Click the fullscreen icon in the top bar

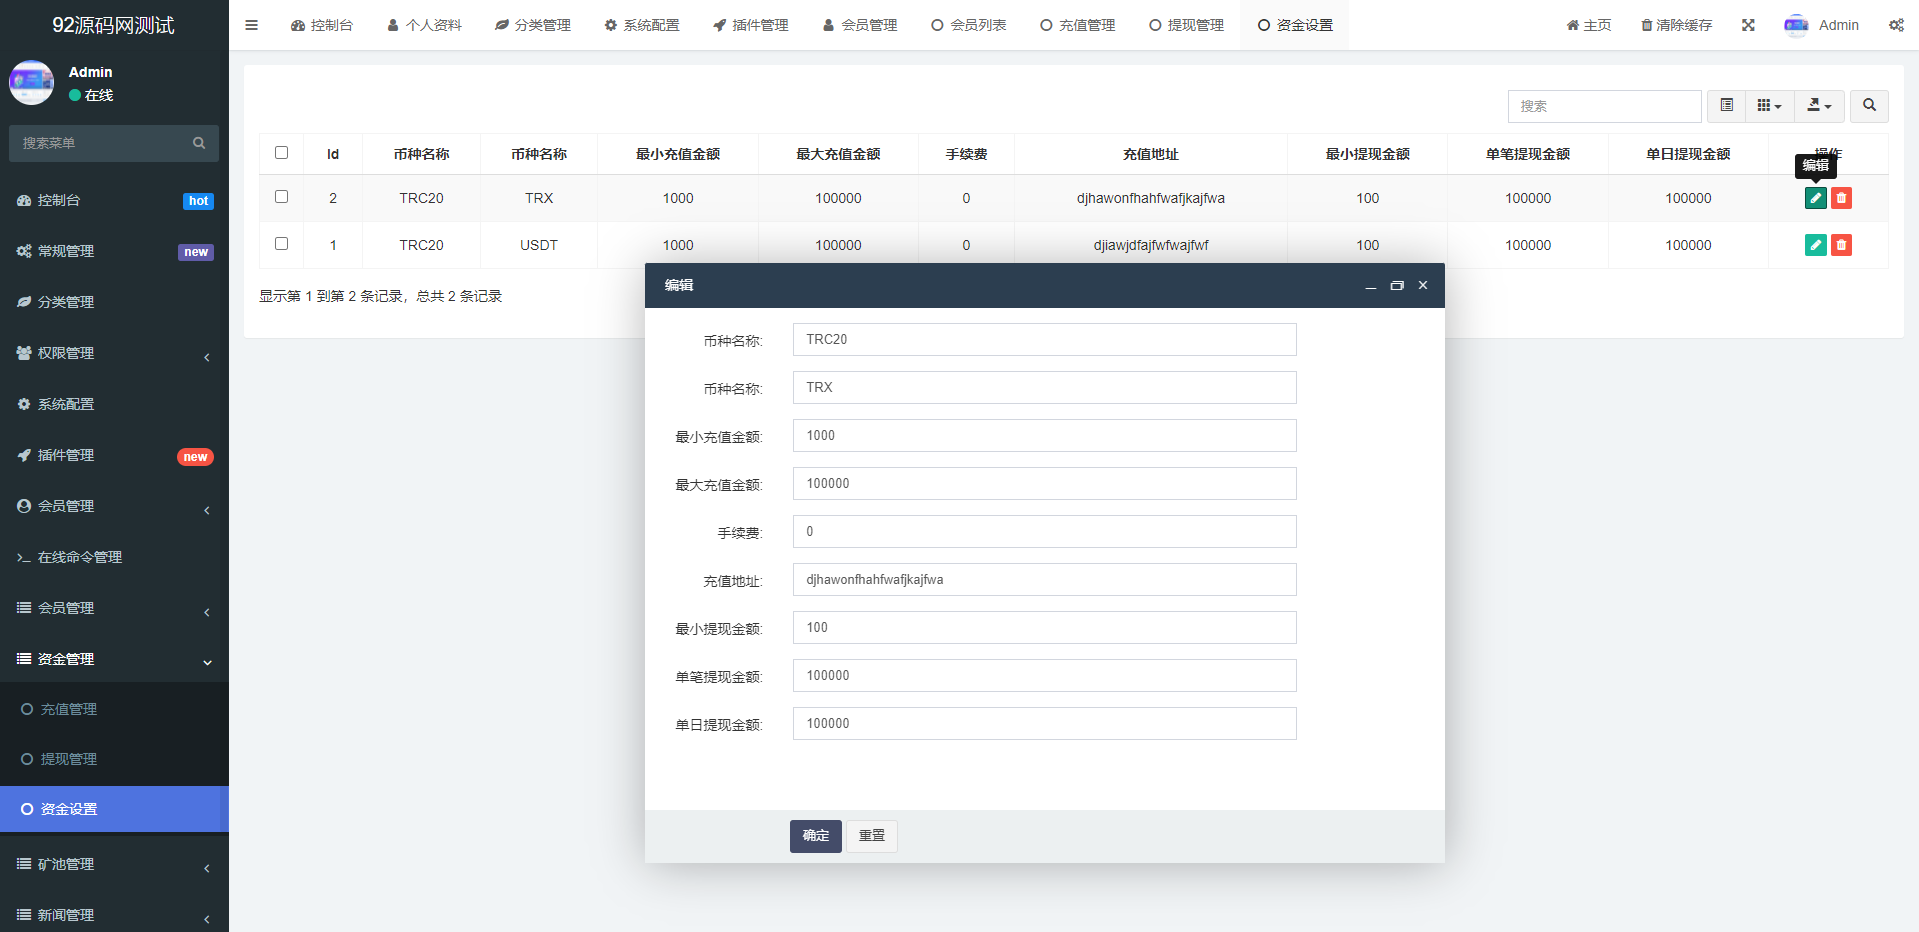(x=1748, y=25)
